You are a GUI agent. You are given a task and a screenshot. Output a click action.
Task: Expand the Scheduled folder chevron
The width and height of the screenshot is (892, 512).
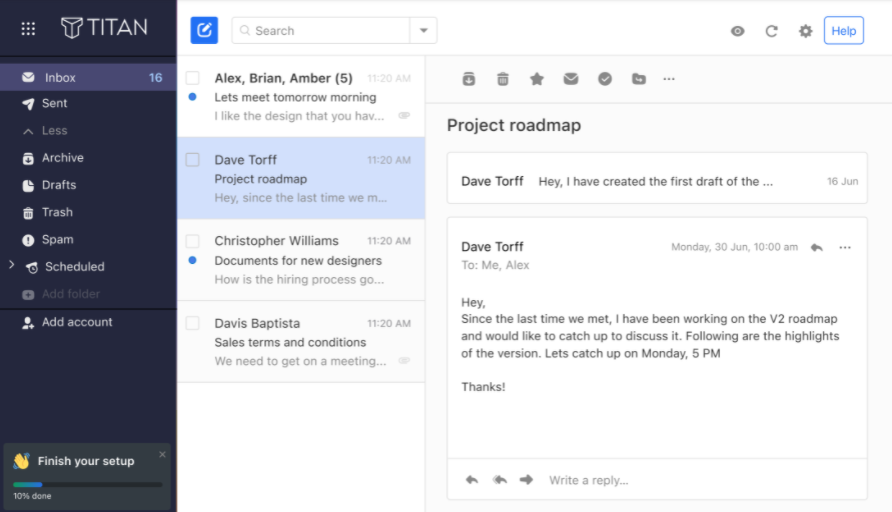click(x=11, y=265)
